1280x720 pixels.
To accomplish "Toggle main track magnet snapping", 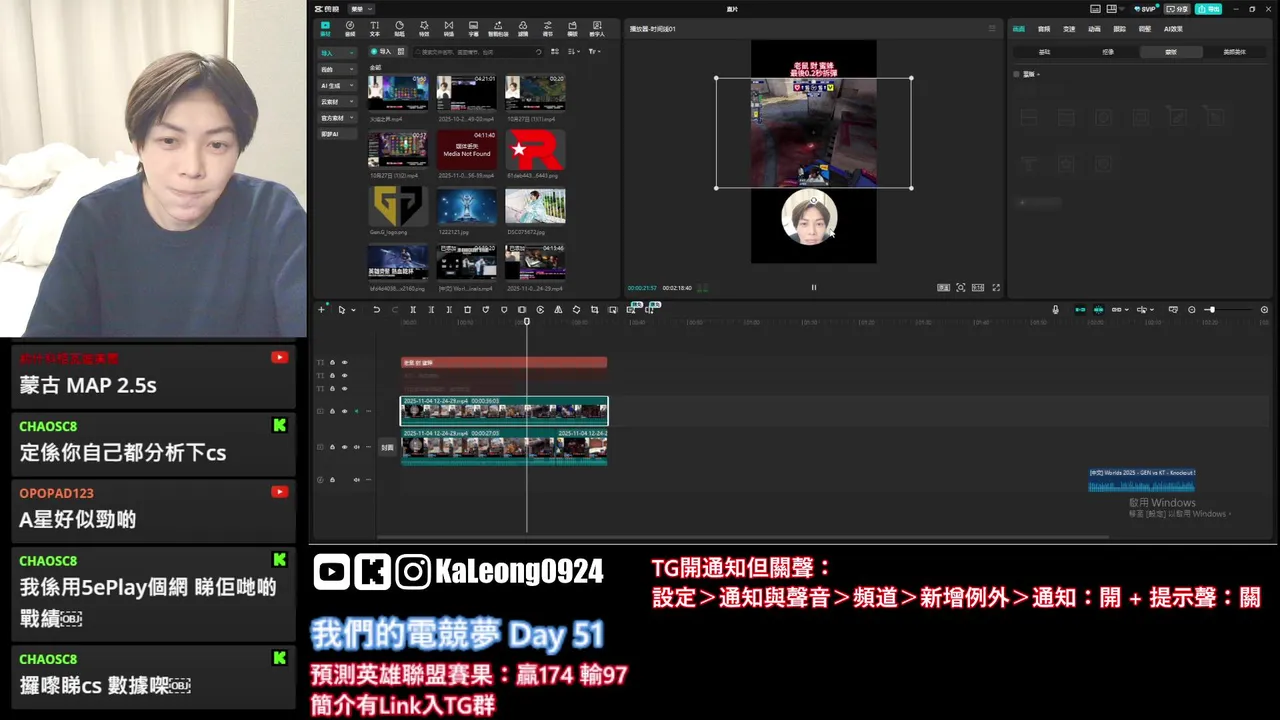I will [1079, 310].
